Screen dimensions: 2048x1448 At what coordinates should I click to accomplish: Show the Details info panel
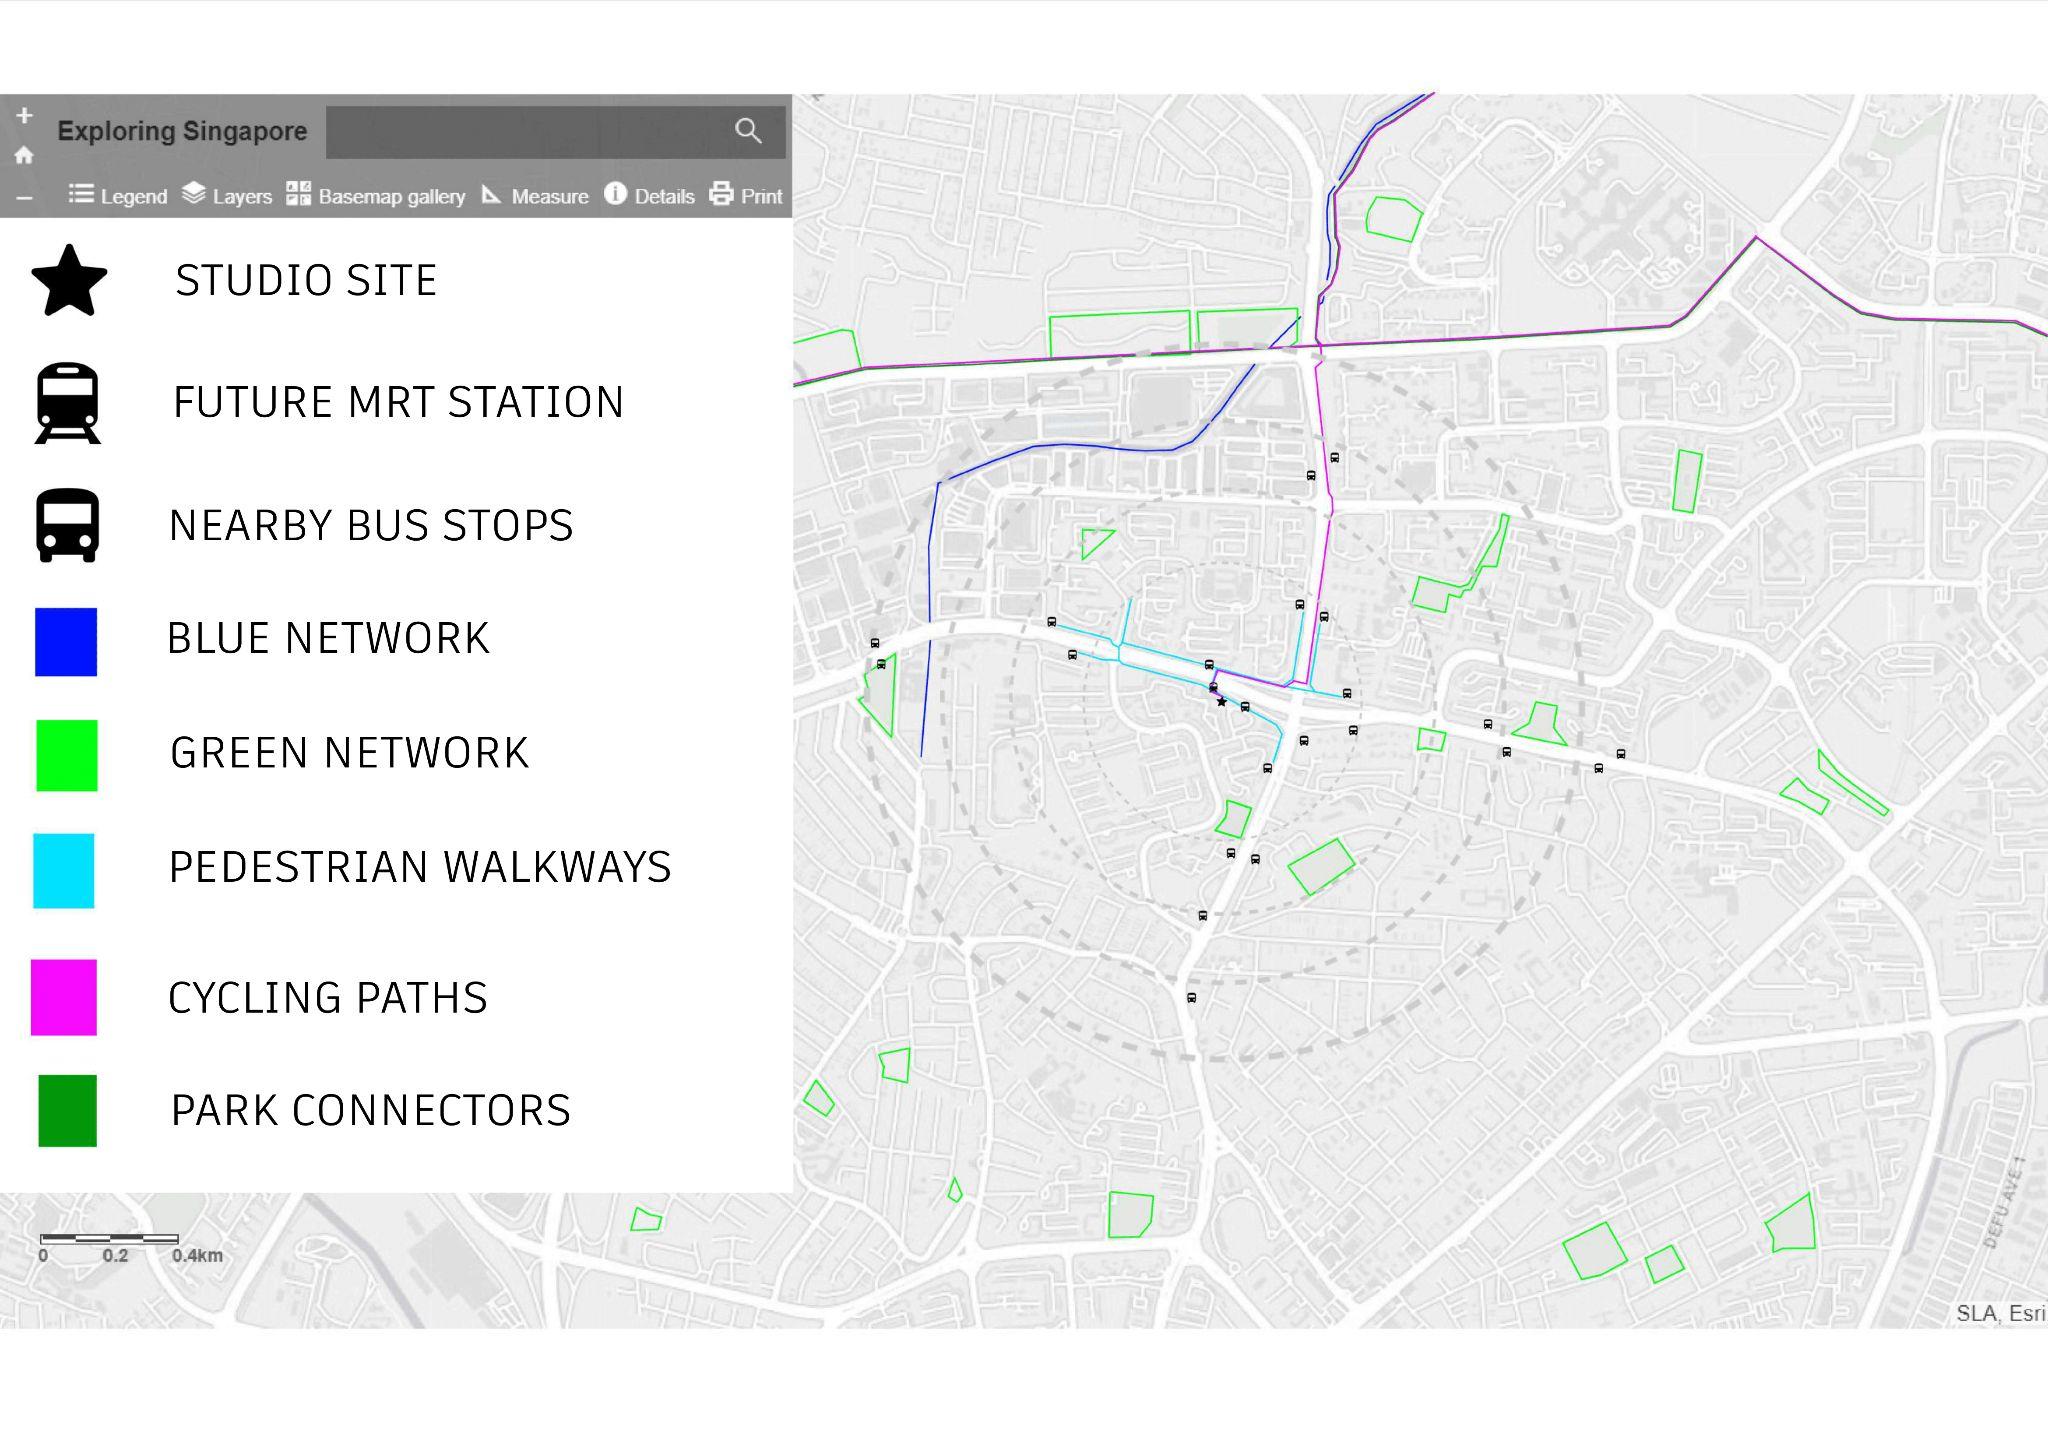coord(649,195)
